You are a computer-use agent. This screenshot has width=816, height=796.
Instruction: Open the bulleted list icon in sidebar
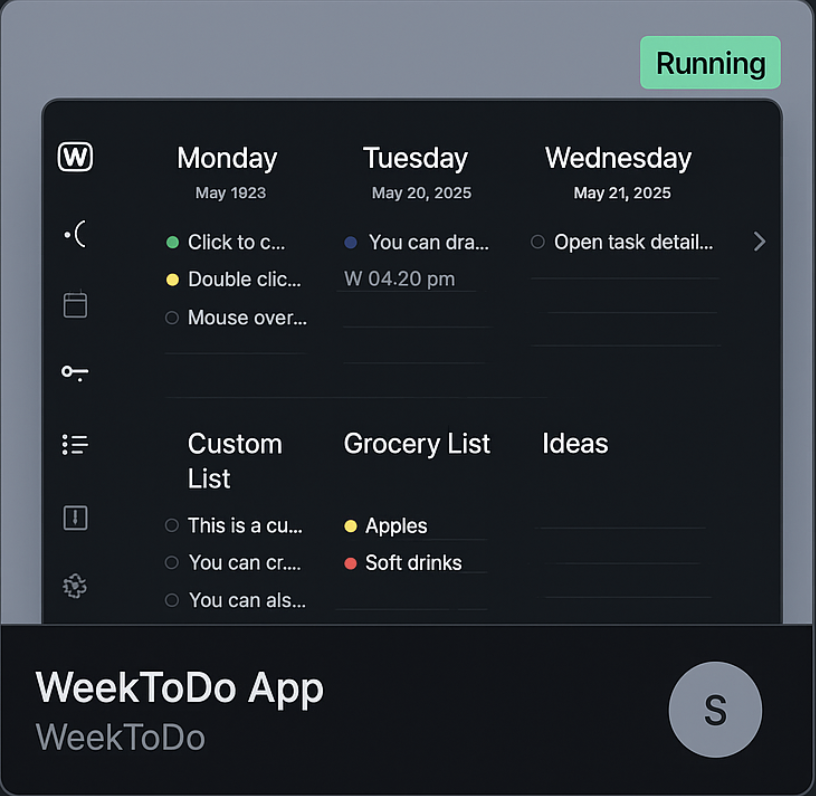pyautogui.click(x=75, y=445)
